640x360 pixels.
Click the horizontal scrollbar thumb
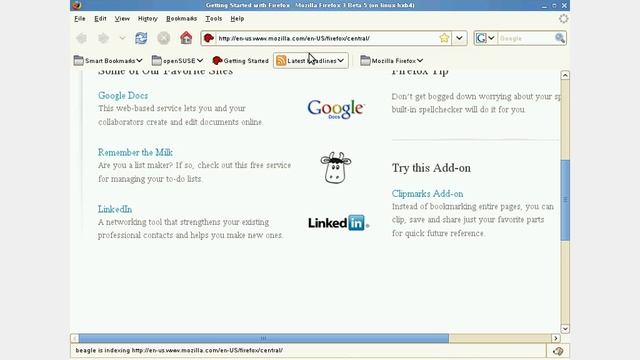pyautogui.click(x=264, y=338)
